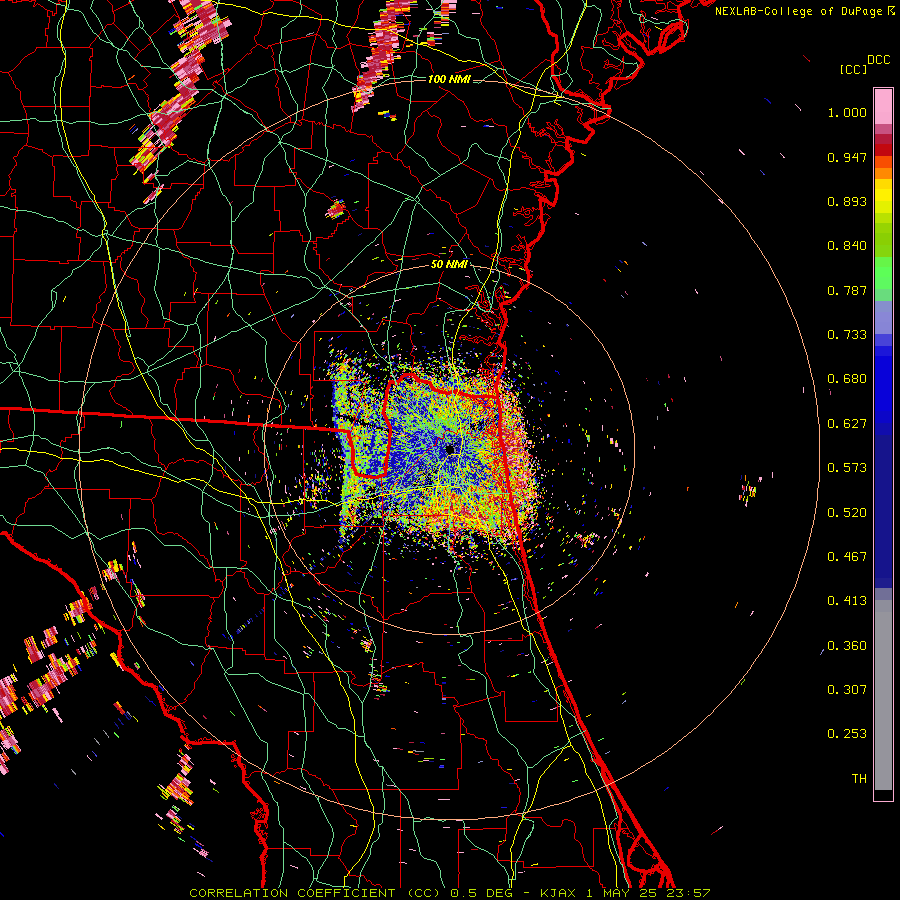
Task: Click the TH threshold label
Action: click(x=859, y=779)
